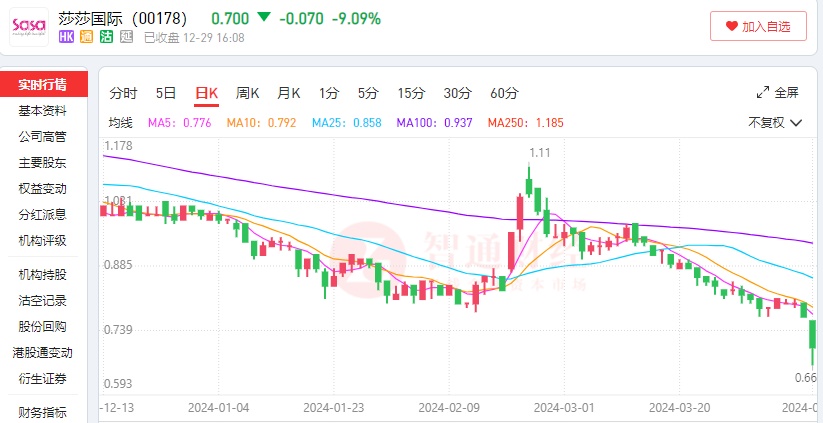Click the 1.11 peak candlestick
This screenshot has height=423, width=823.
coord(530,182)
